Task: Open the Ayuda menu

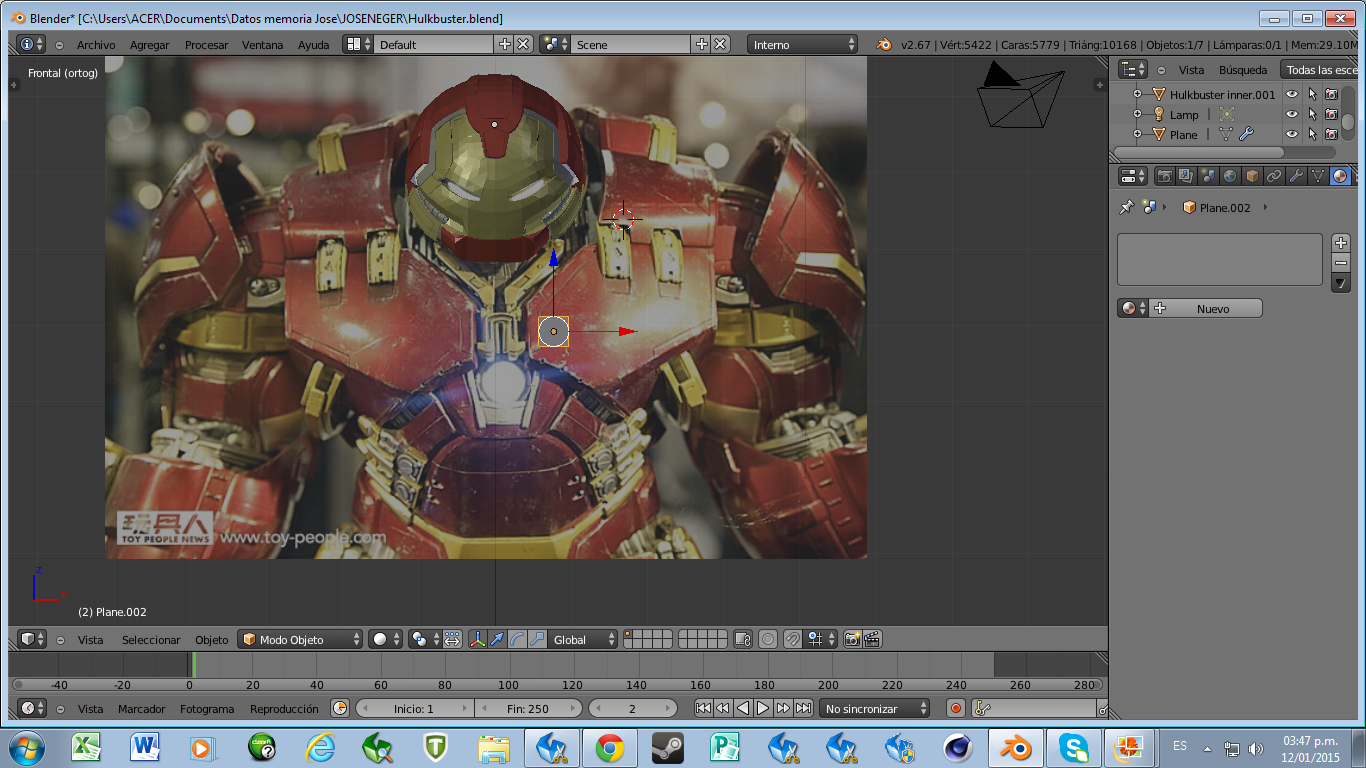Action: coord(313,44)
